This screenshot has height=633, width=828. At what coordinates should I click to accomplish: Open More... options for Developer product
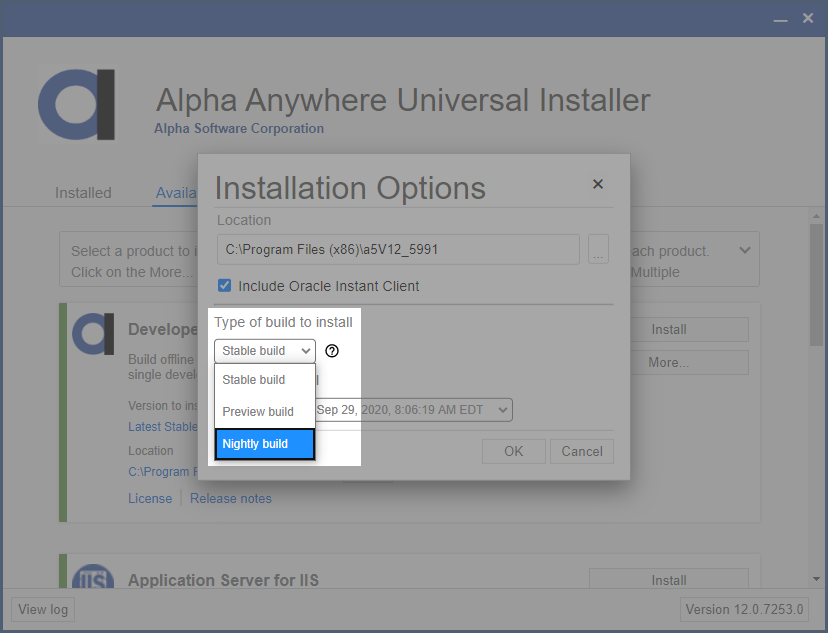click(689, 362)
